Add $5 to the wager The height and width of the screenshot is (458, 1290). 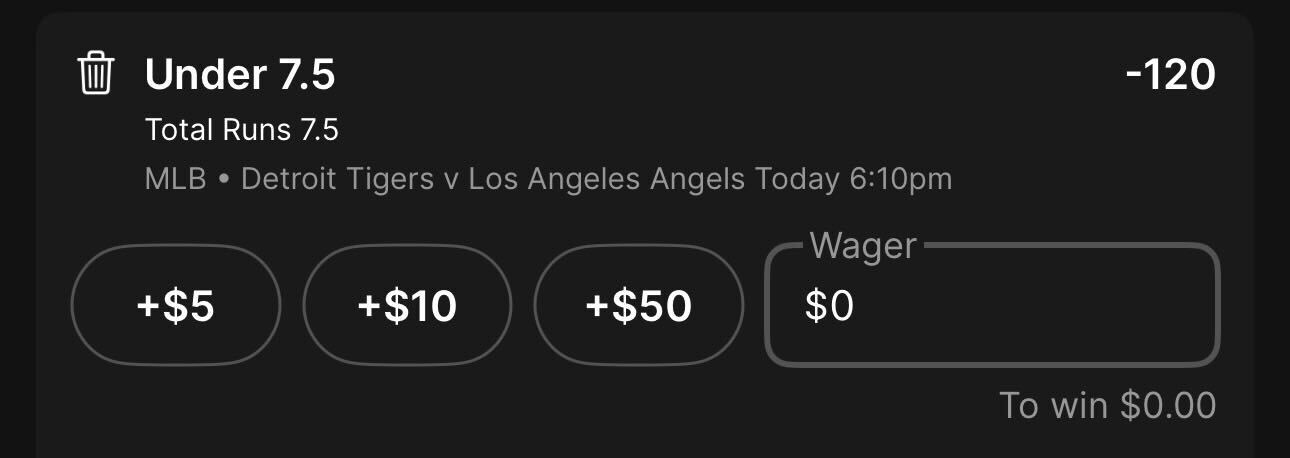pos(176,306)
